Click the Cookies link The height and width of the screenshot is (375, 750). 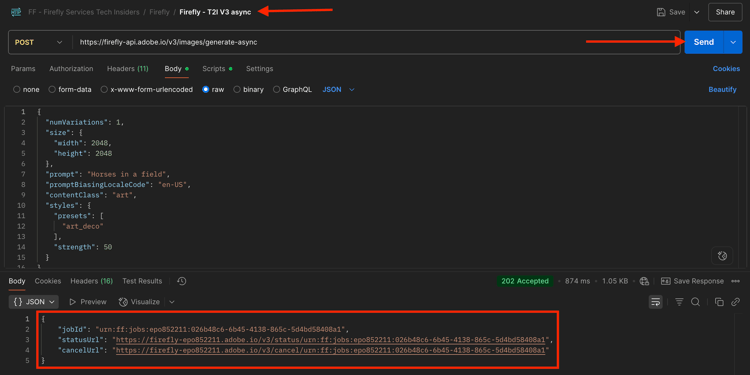726,69
